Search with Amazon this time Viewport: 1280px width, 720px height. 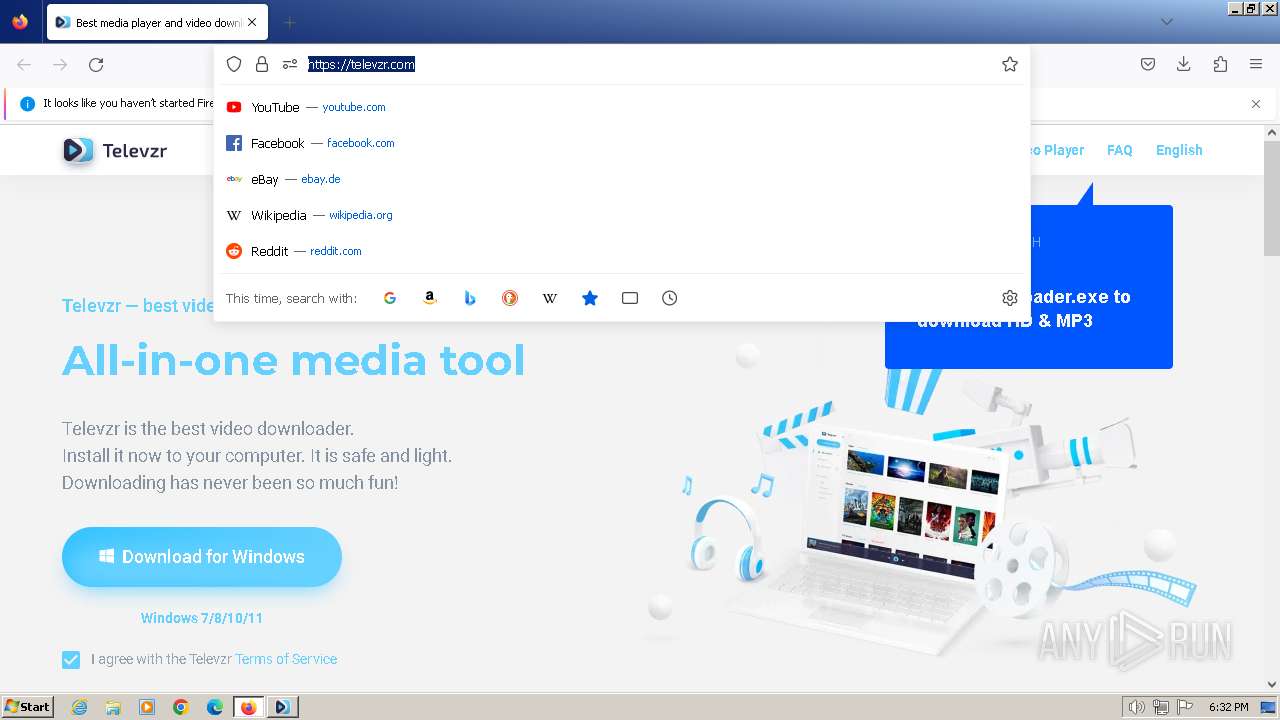coord(430,298)
